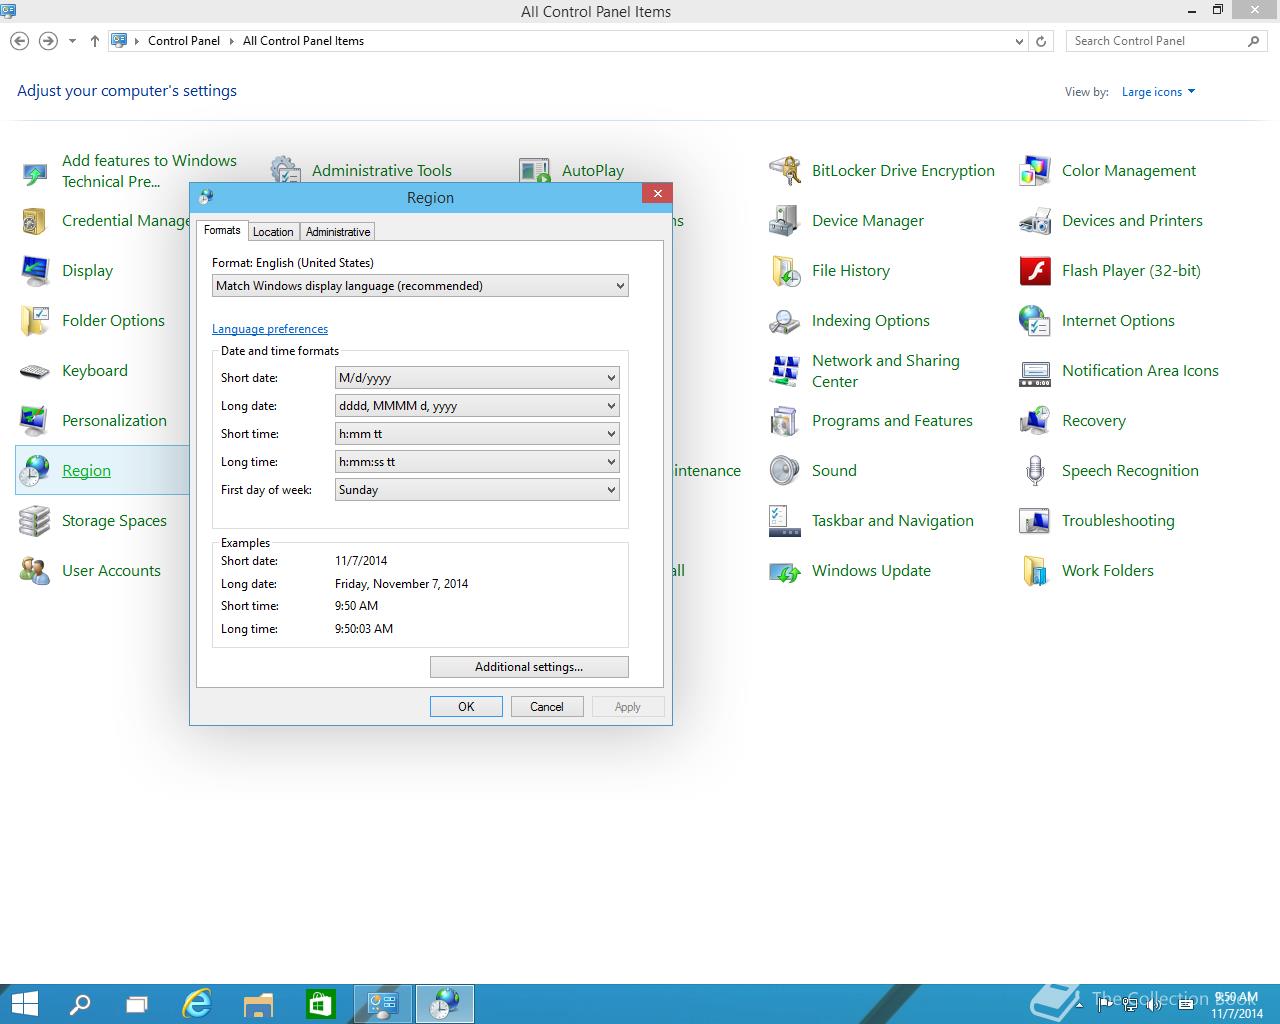
Task: Open Device Manager icon
Action: click(x=785, y=221)
